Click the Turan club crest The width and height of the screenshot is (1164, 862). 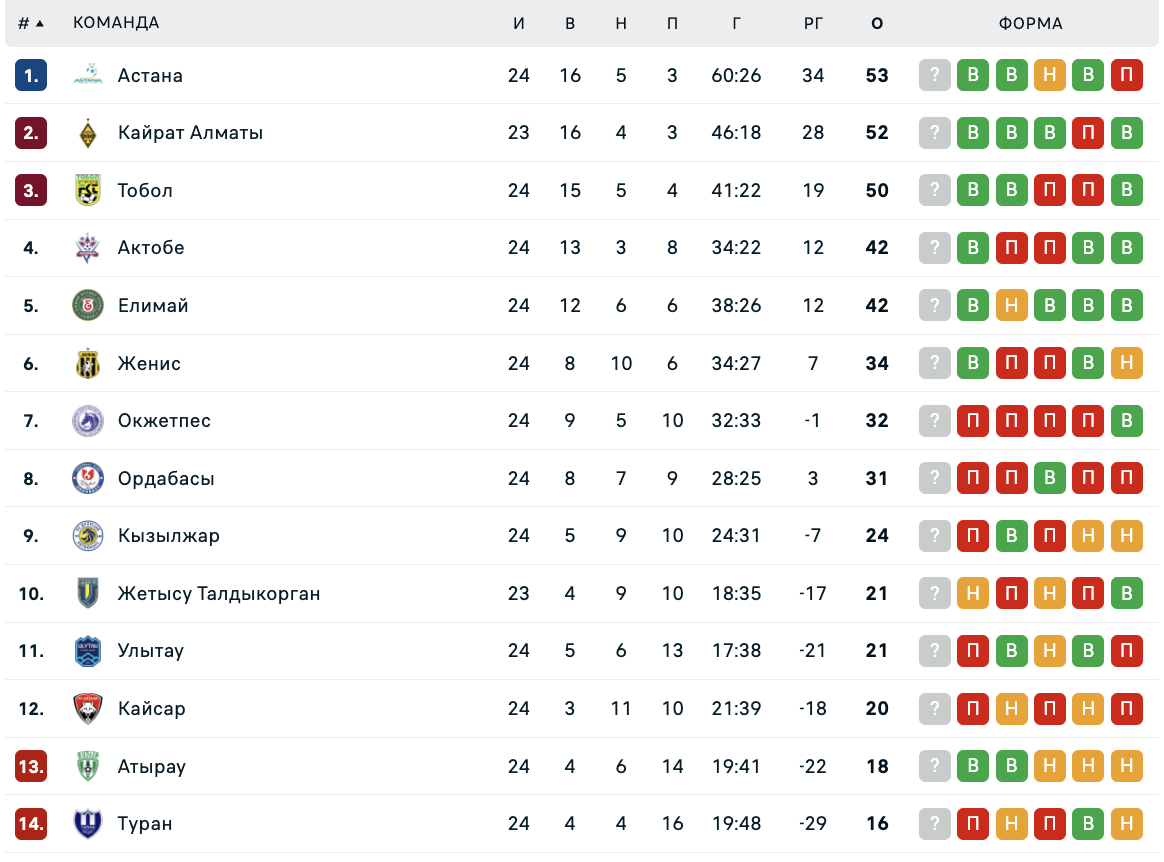(88, 824)
